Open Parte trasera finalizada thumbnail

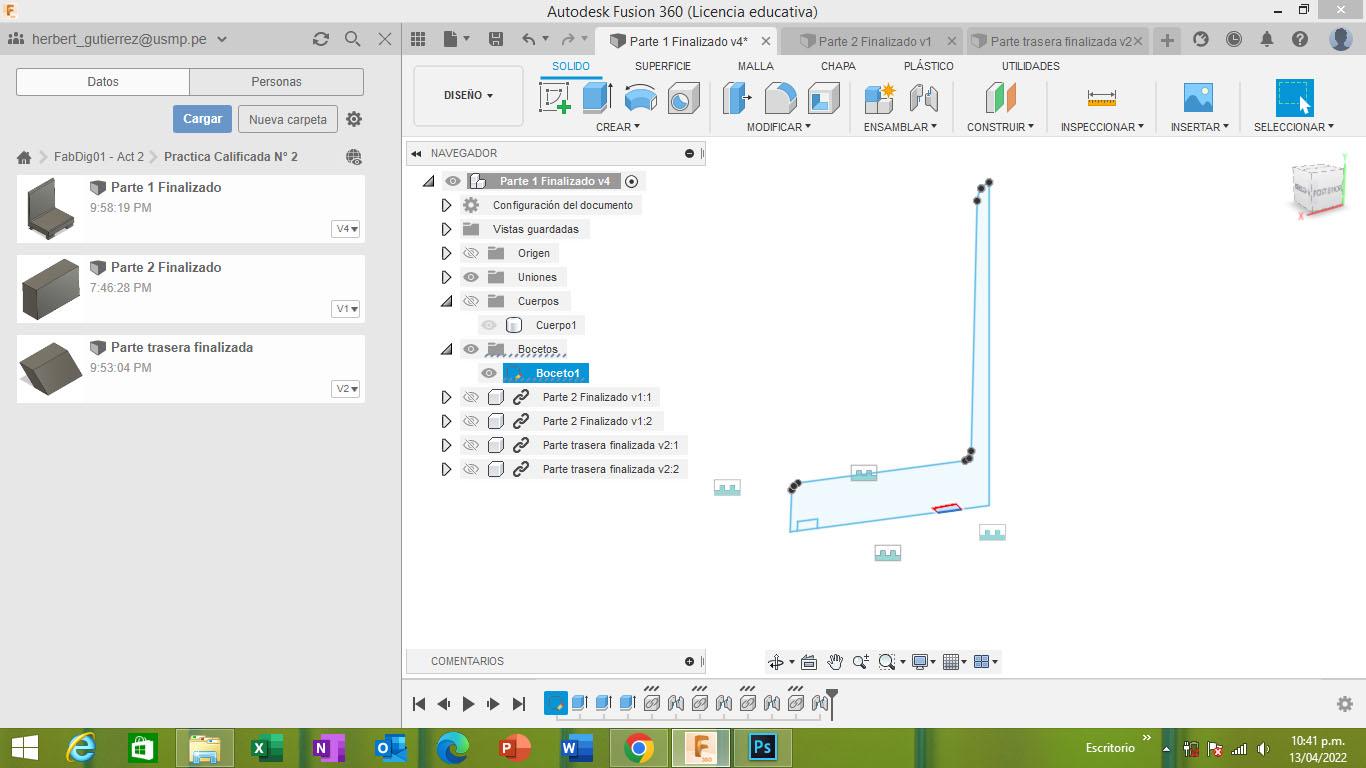[50, 368]
